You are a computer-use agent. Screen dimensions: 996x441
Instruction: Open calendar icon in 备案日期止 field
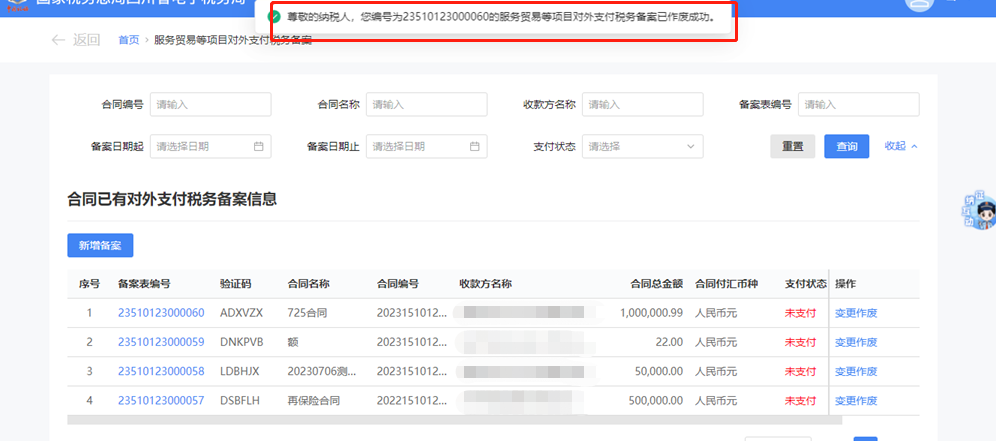point(474,146)
